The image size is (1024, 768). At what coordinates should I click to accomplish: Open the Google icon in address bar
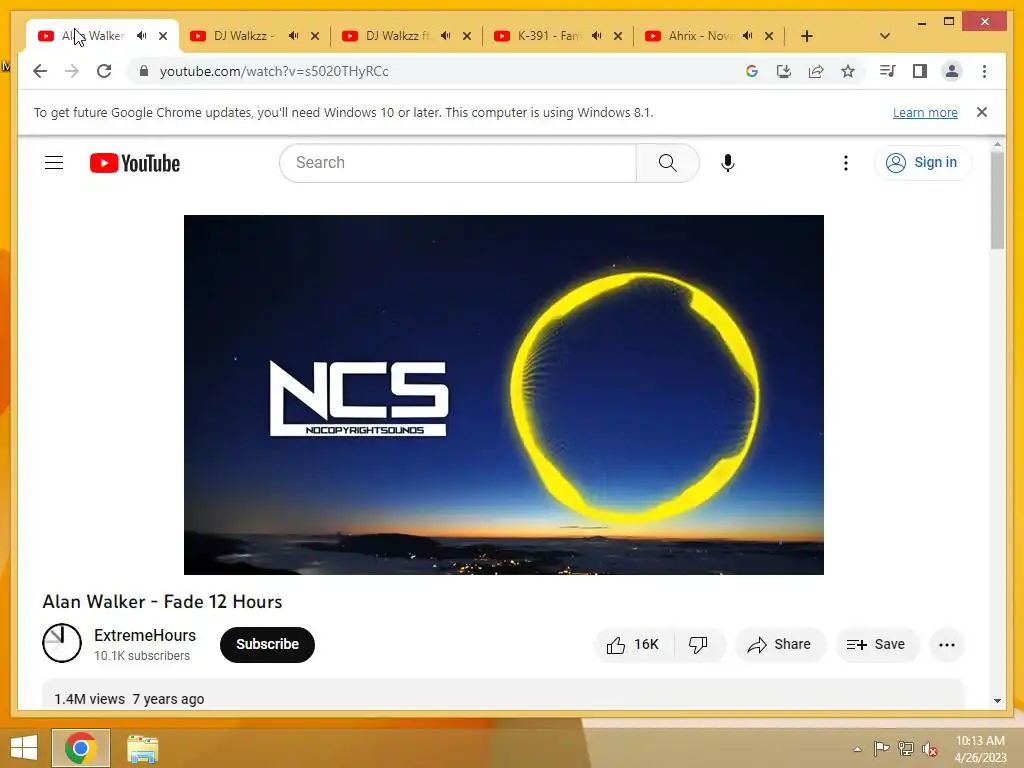click(752, 71)
